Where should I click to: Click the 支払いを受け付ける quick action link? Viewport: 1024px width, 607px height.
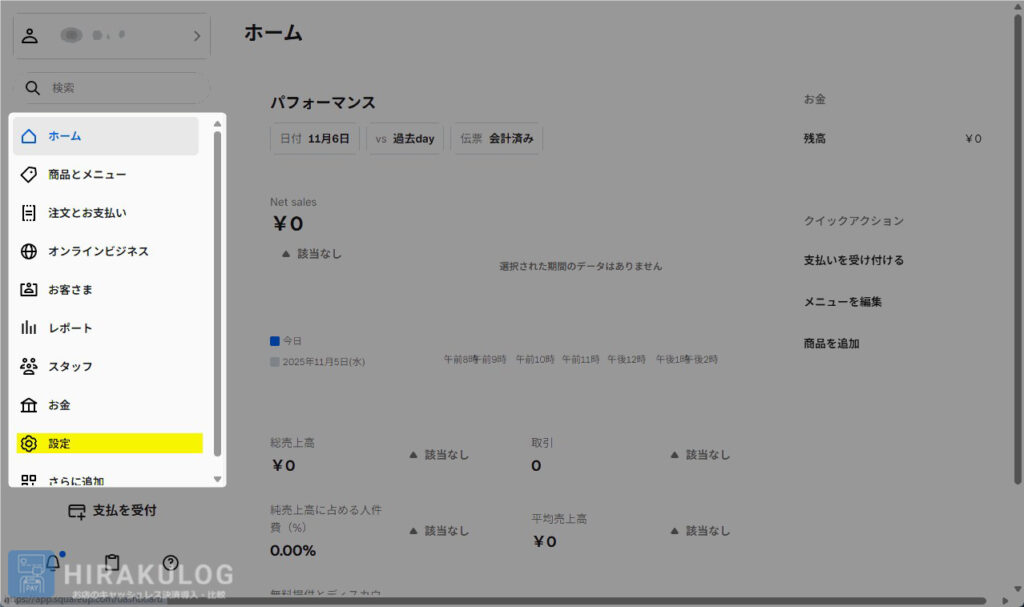(853, 260)
